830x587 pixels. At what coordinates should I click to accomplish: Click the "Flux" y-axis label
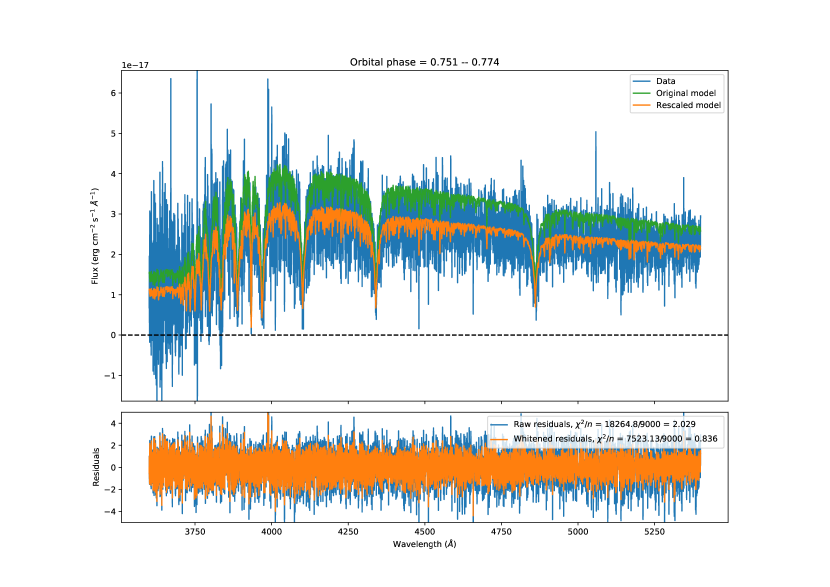click(x=95, y=236)
